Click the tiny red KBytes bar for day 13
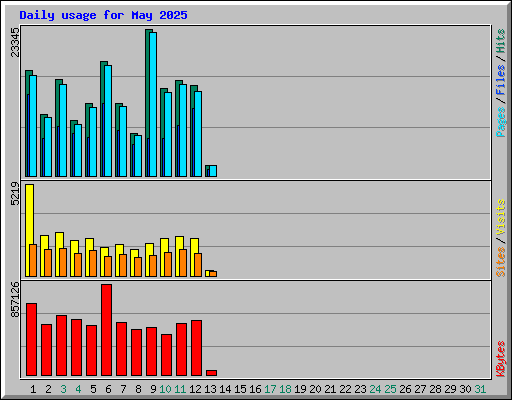This screenshot has width=512, height=400. (211, 373)
